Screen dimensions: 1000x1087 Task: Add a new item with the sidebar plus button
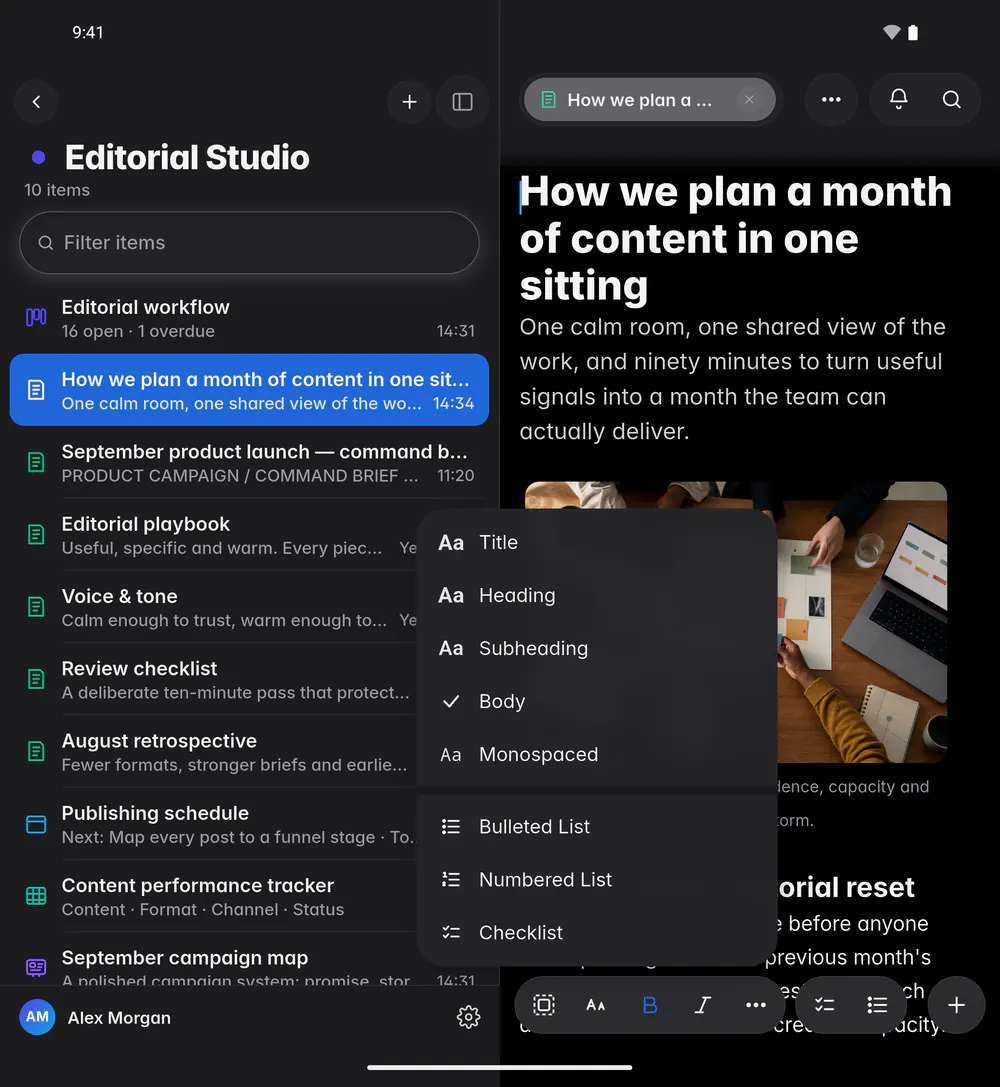410,102
